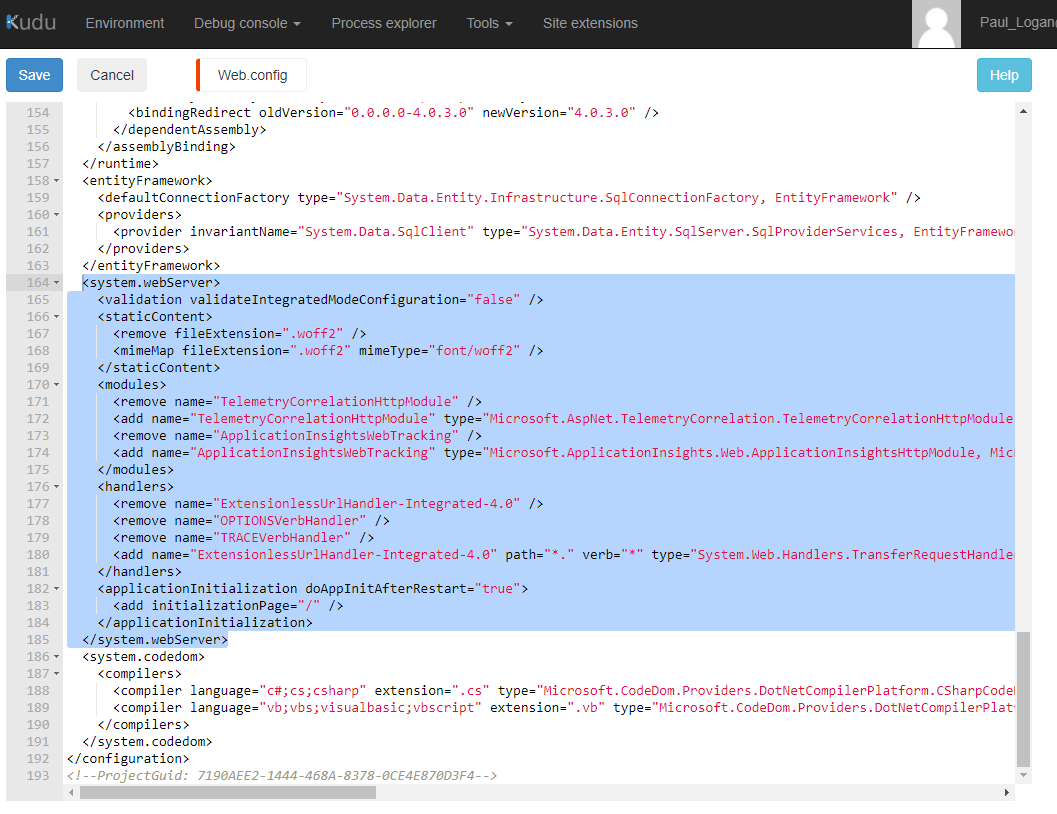
Task: Click "TRACEVerbHandler" on line 179
Action: tap(282, 538)
